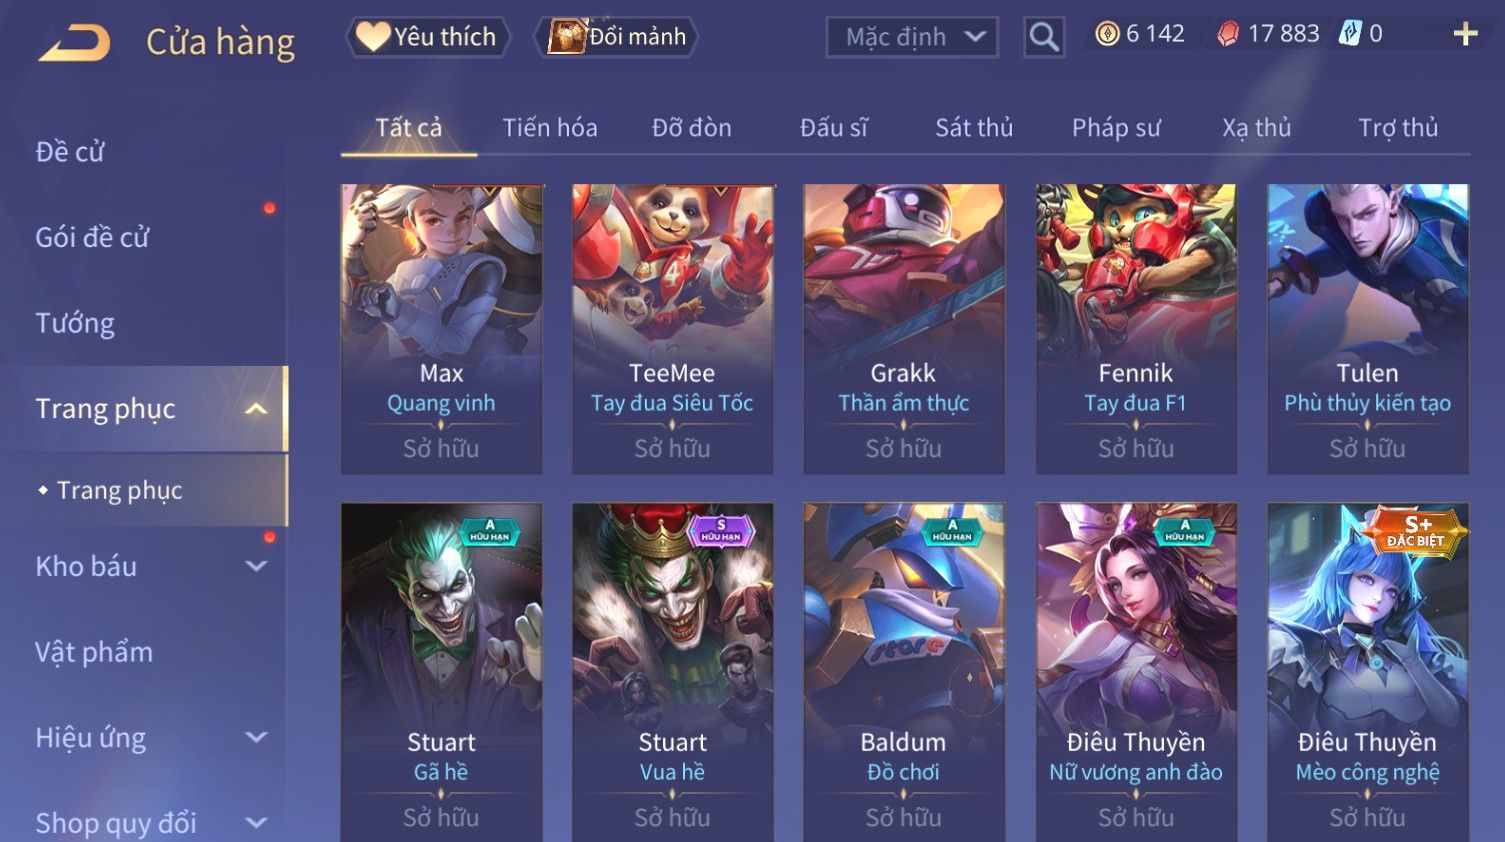This screenshot has width=1505, height=842.
Task: Click the plus icon to add currency
Action: (1465, 34)
